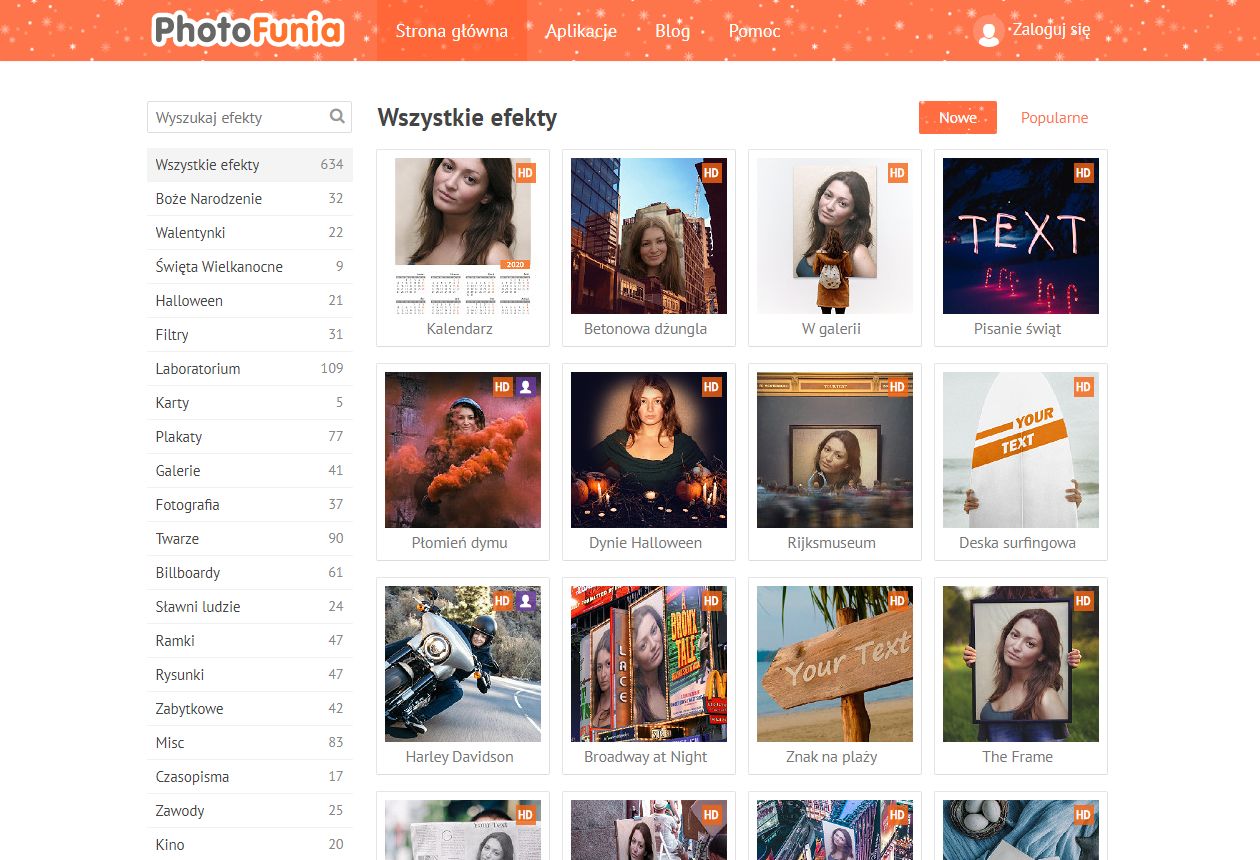
Task: Open Pisanie świąt effect thumbnail
Action: 1021,236
